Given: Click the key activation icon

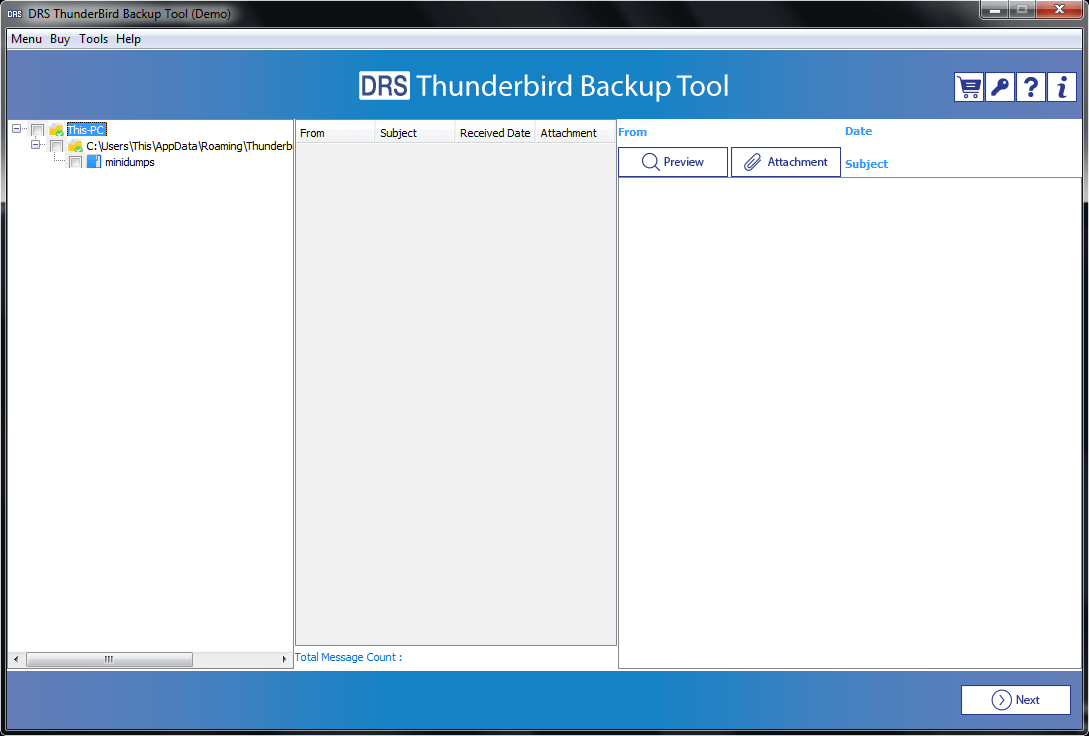Looking at the screenshot, I should point(999,87).
